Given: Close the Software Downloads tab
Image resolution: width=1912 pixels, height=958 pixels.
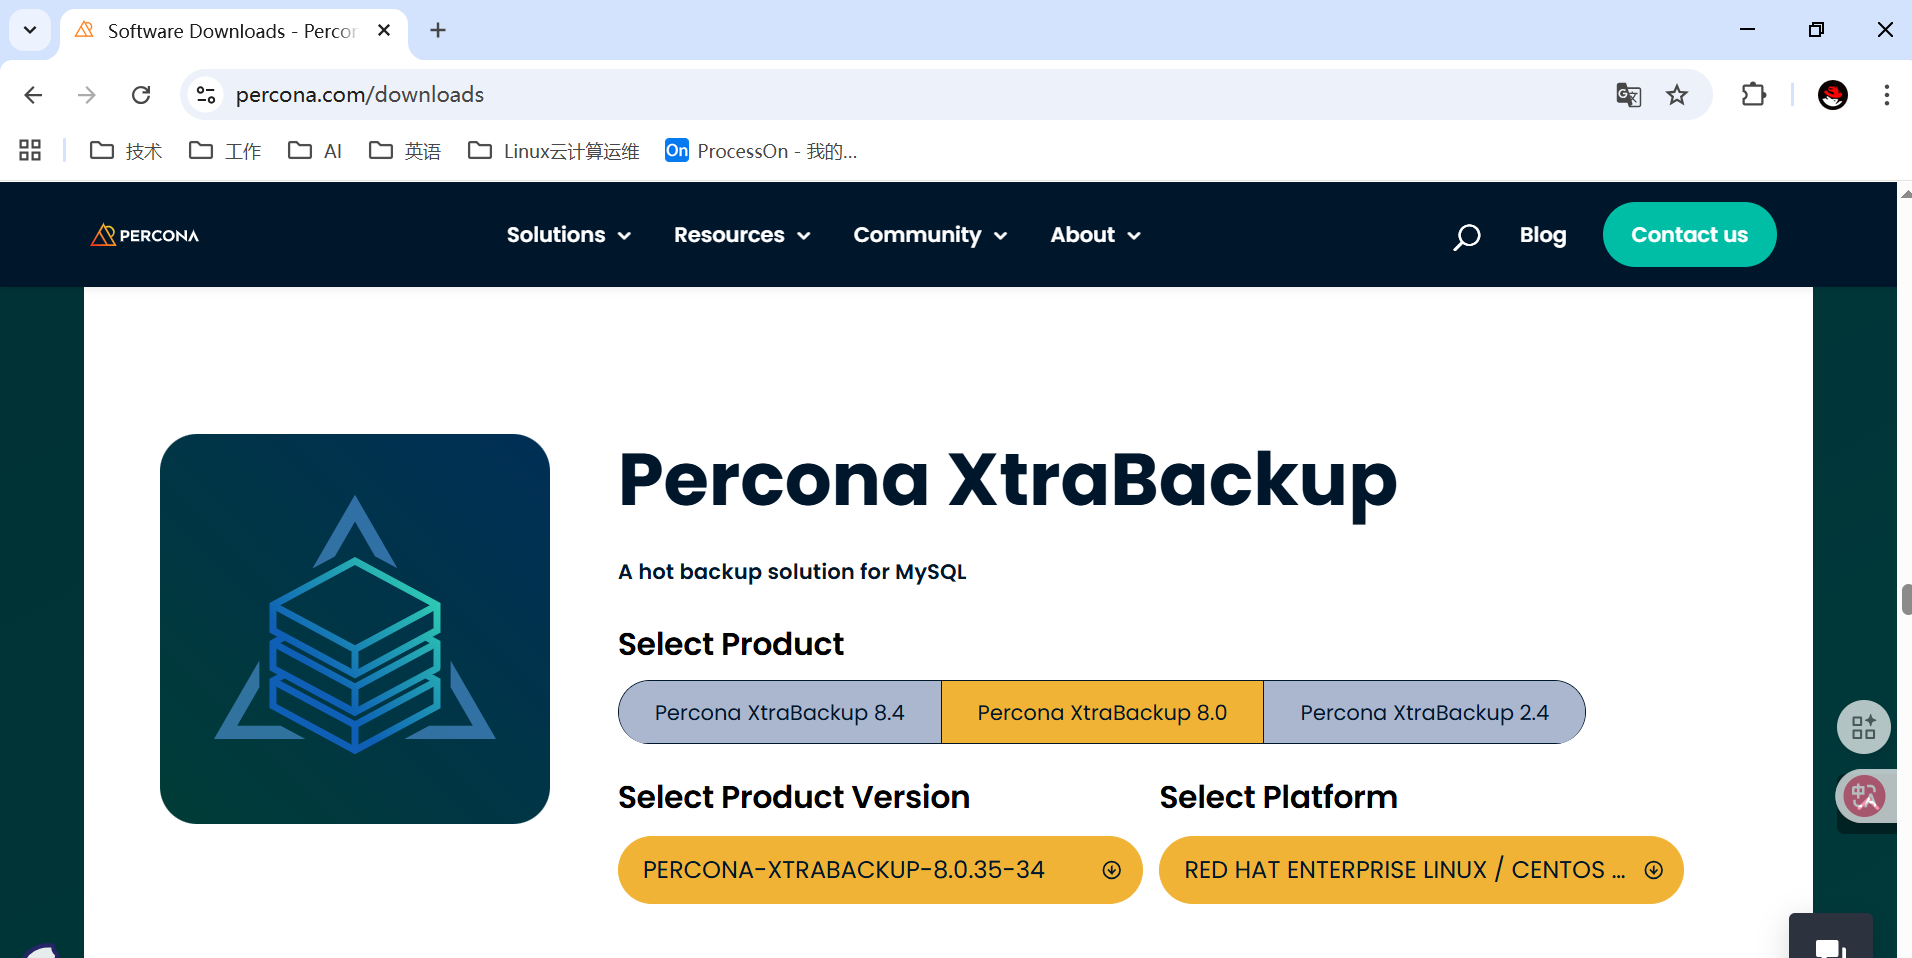Looking at the screenshot, I should [x=384, y=31].
